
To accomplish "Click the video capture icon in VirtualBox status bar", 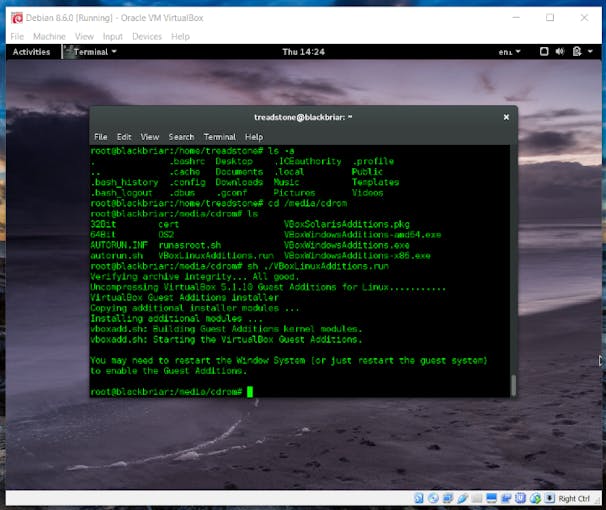I will tap(506, 498).
